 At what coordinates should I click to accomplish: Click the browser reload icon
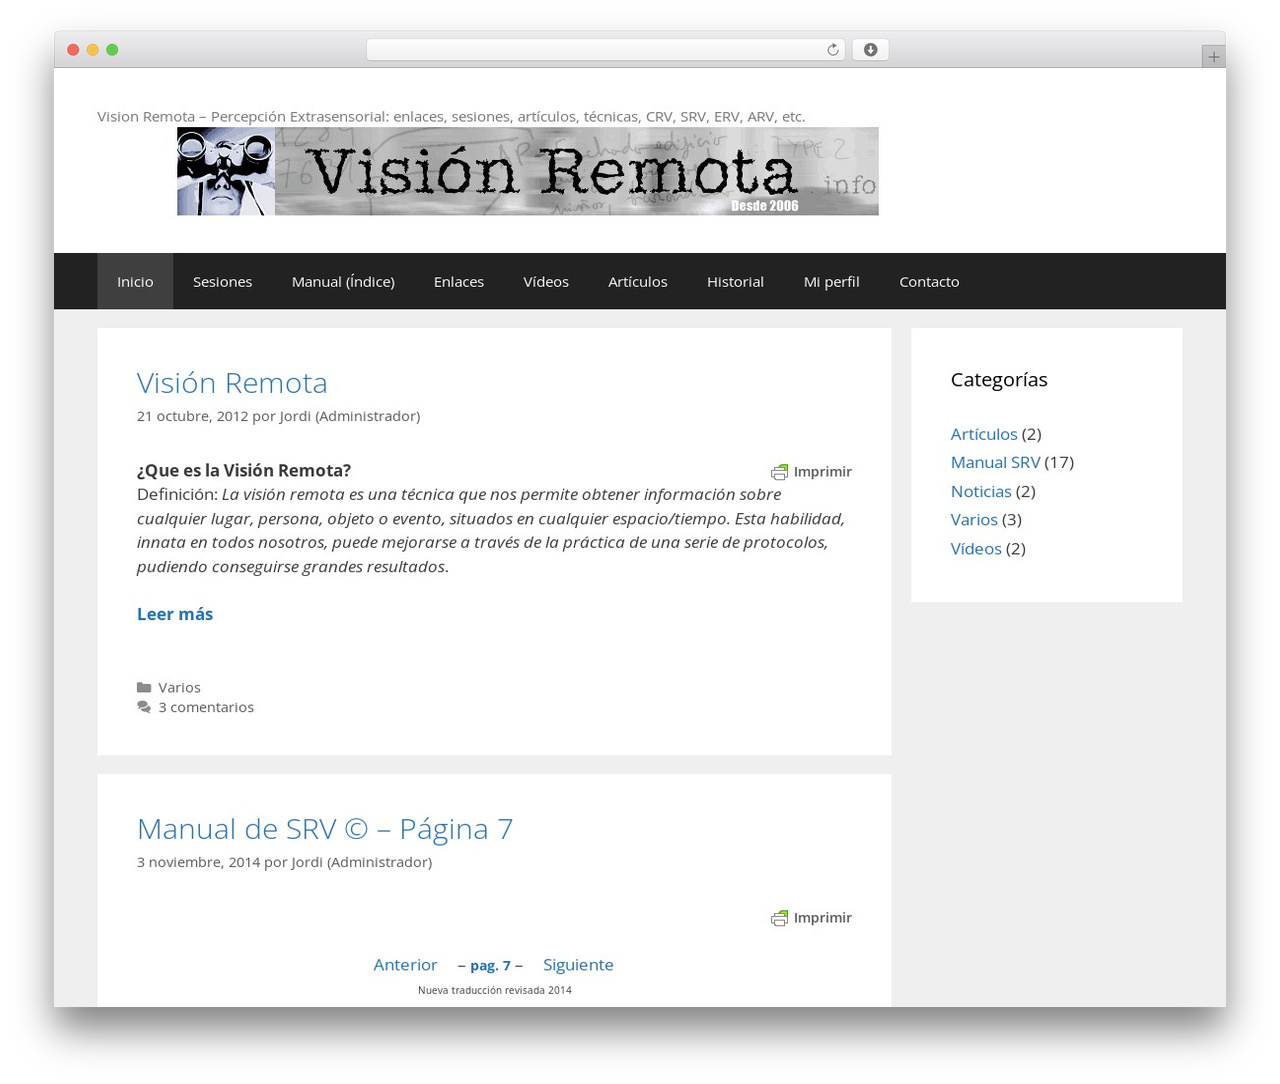point(832,50)
